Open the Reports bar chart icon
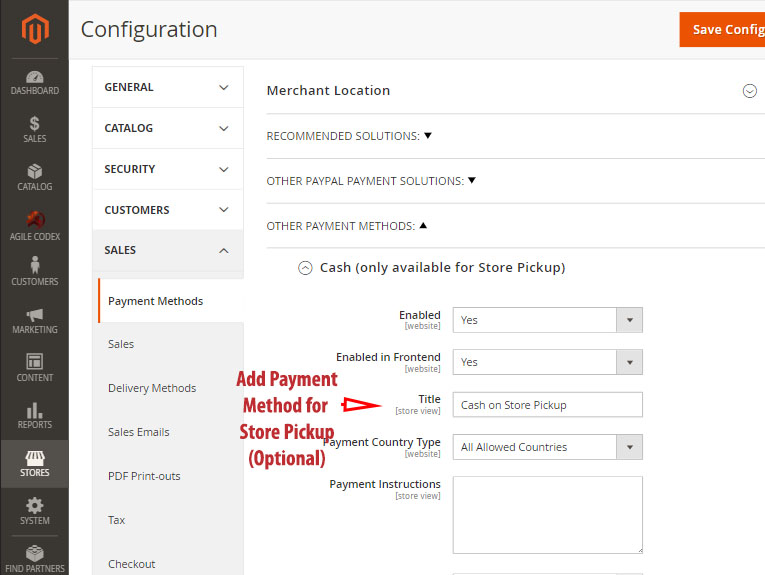 34,416
